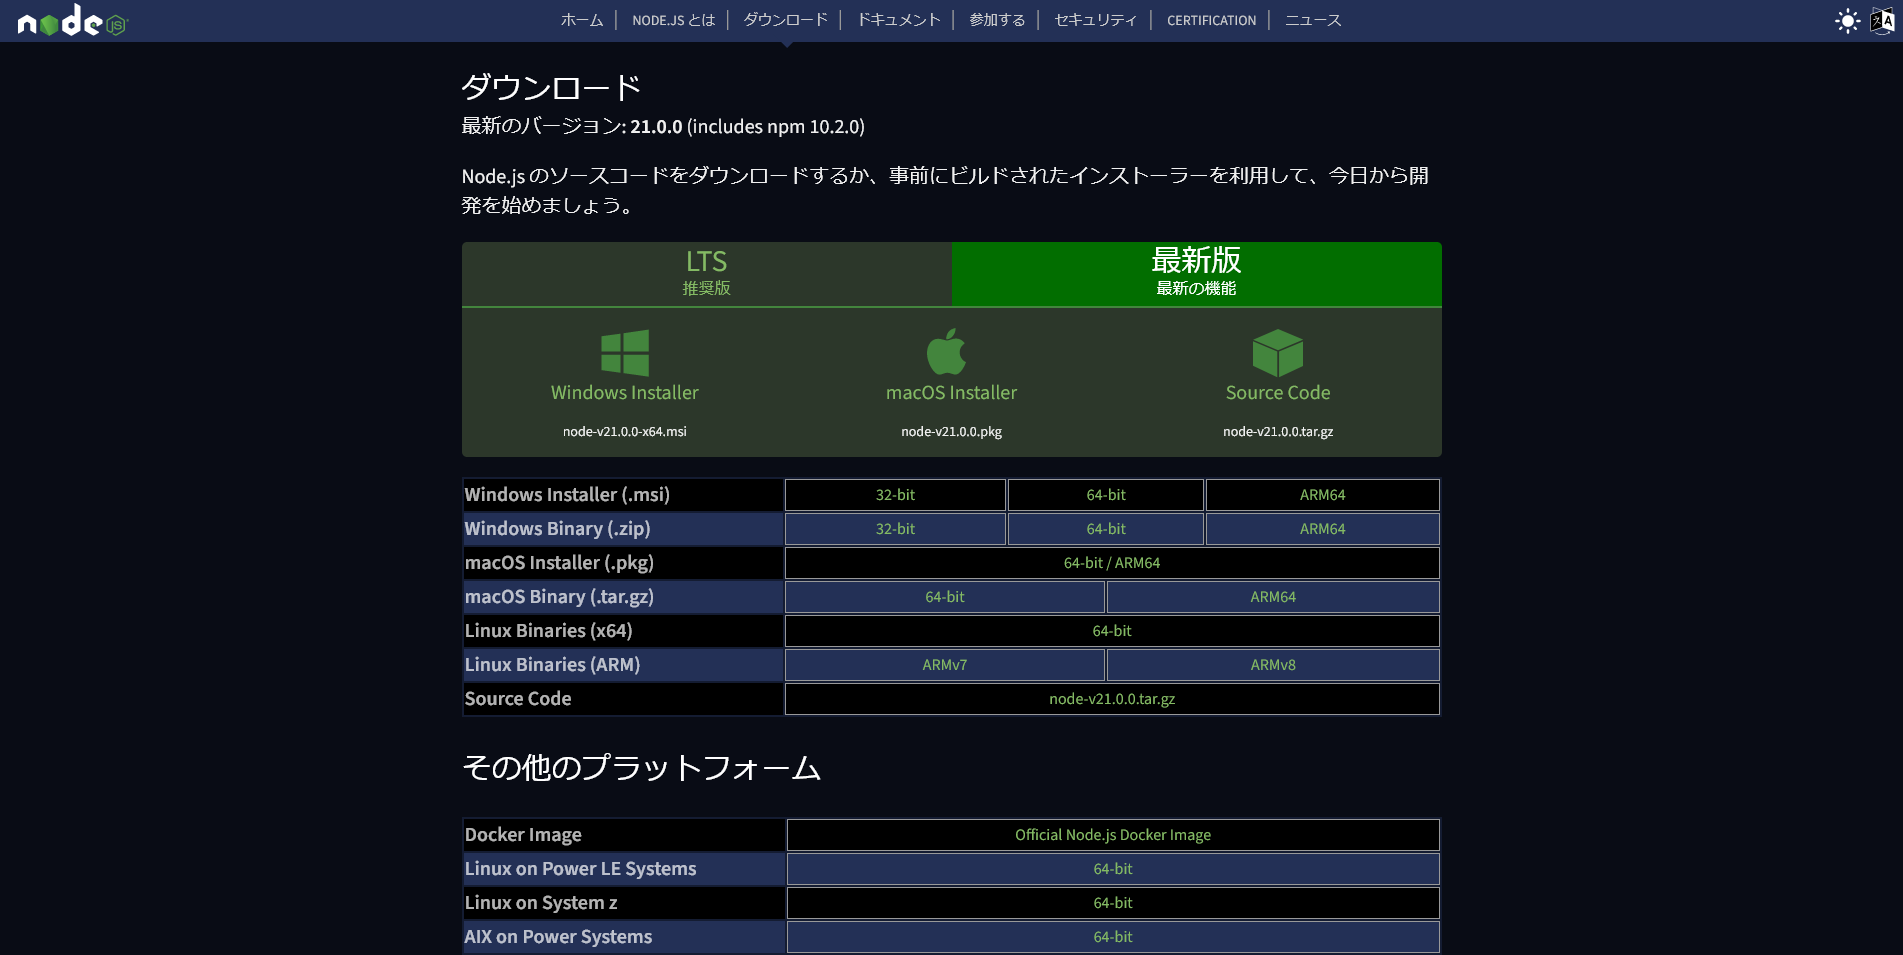Open the language translation icon
This screenshot has height=955, width=1903.
(1882, 21)
